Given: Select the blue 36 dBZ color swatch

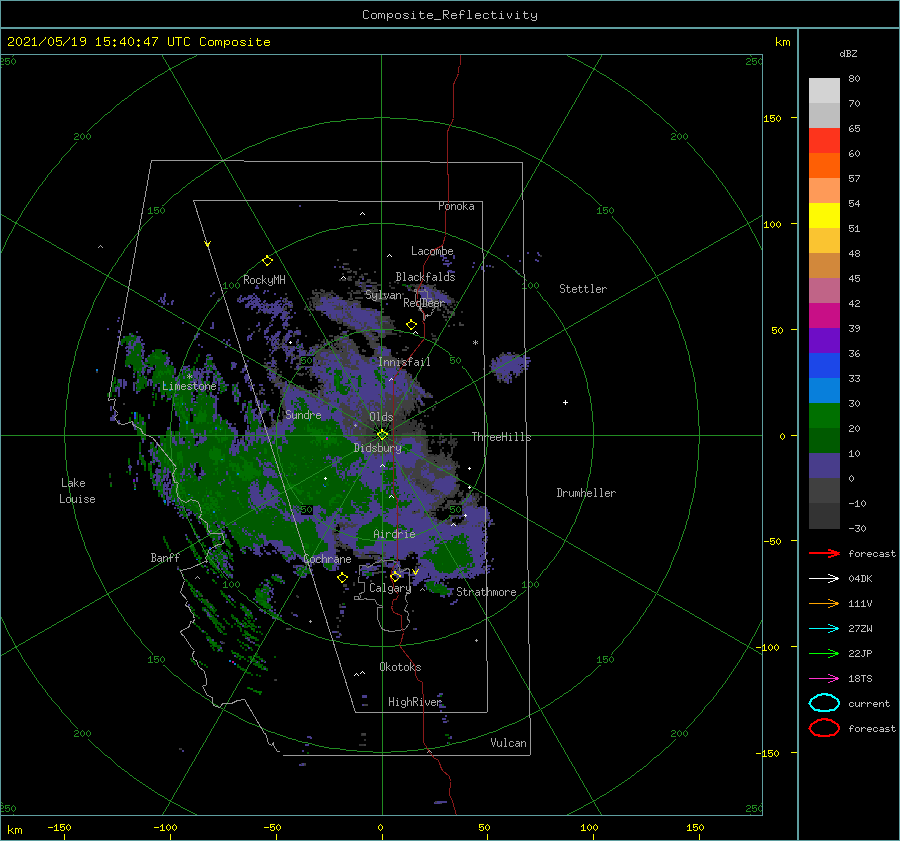Looking at the screenshot, I should [824, 366].
